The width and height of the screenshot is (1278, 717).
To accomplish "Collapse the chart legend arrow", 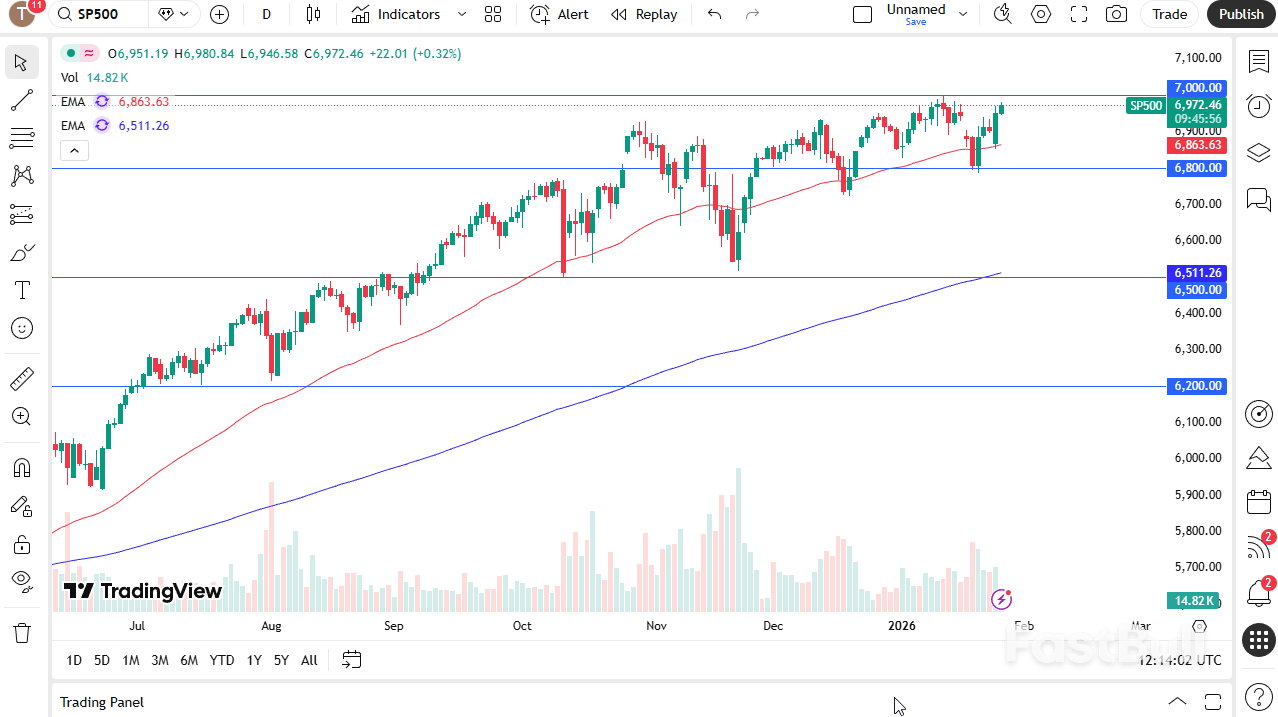I will pyautogui.click(x=74, y=150).
